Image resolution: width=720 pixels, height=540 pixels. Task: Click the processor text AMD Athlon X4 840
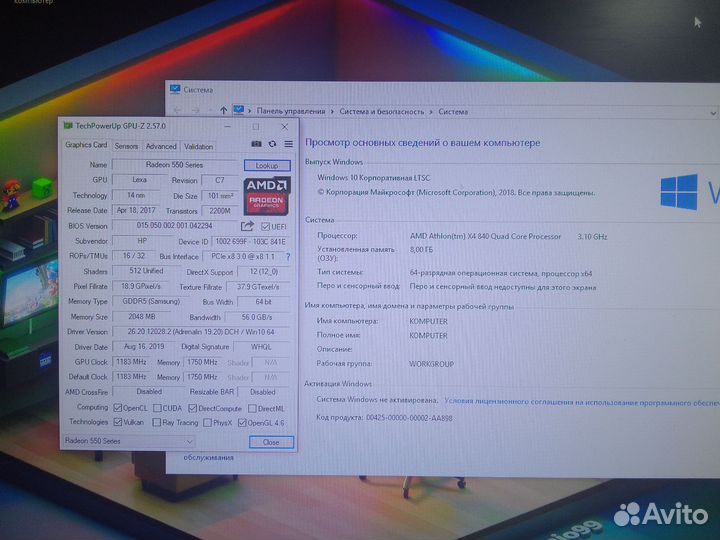pos(485,236)
